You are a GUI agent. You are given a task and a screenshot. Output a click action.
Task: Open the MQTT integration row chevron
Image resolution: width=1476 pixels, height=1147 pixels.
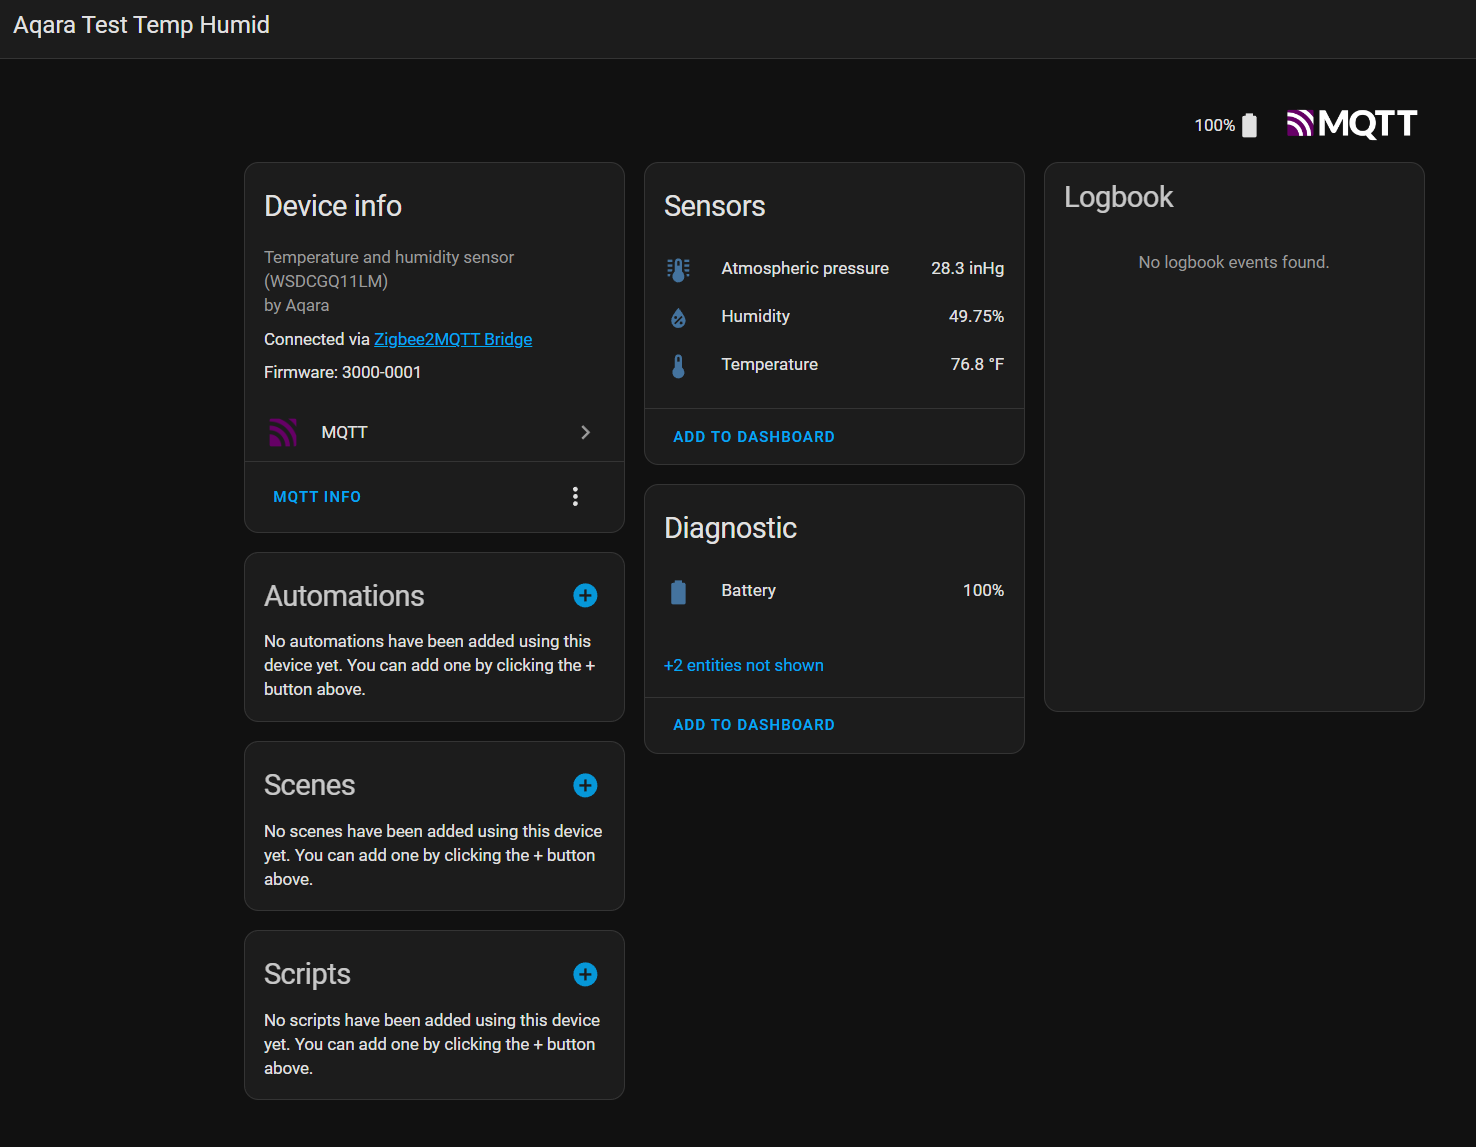point(585,432)
